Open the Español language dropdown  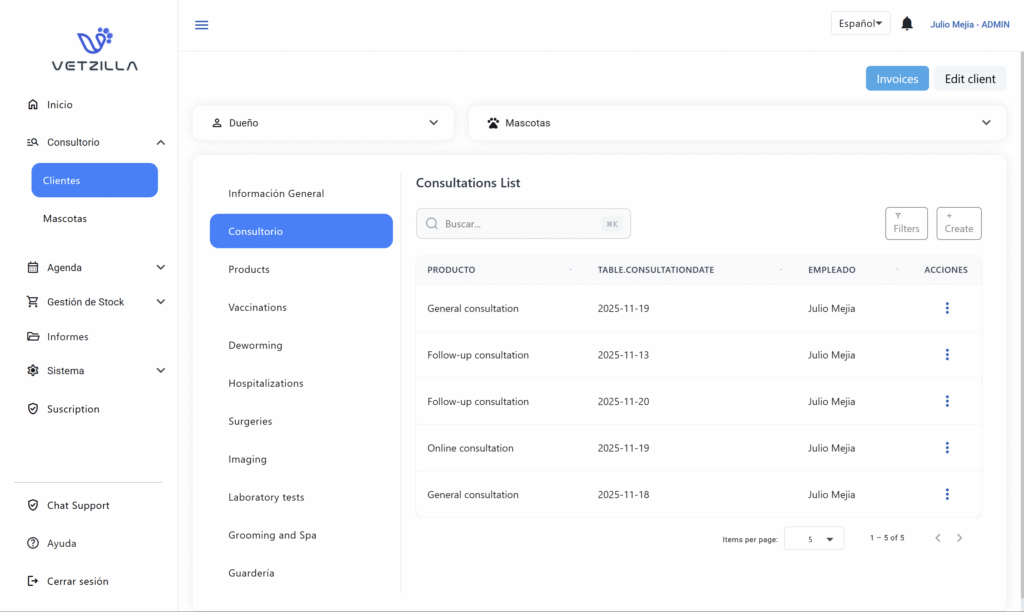(x=860, y=24)
